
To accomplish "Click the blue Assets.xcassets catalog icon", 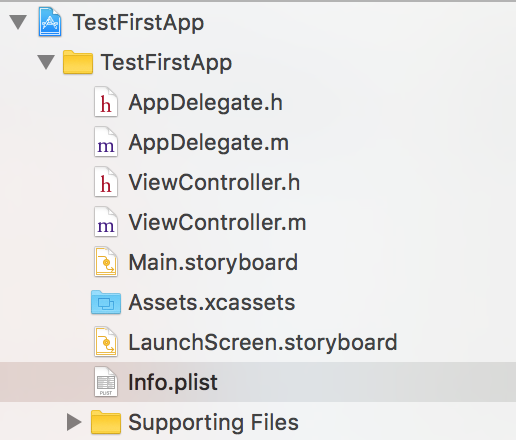I will [106, 302].
